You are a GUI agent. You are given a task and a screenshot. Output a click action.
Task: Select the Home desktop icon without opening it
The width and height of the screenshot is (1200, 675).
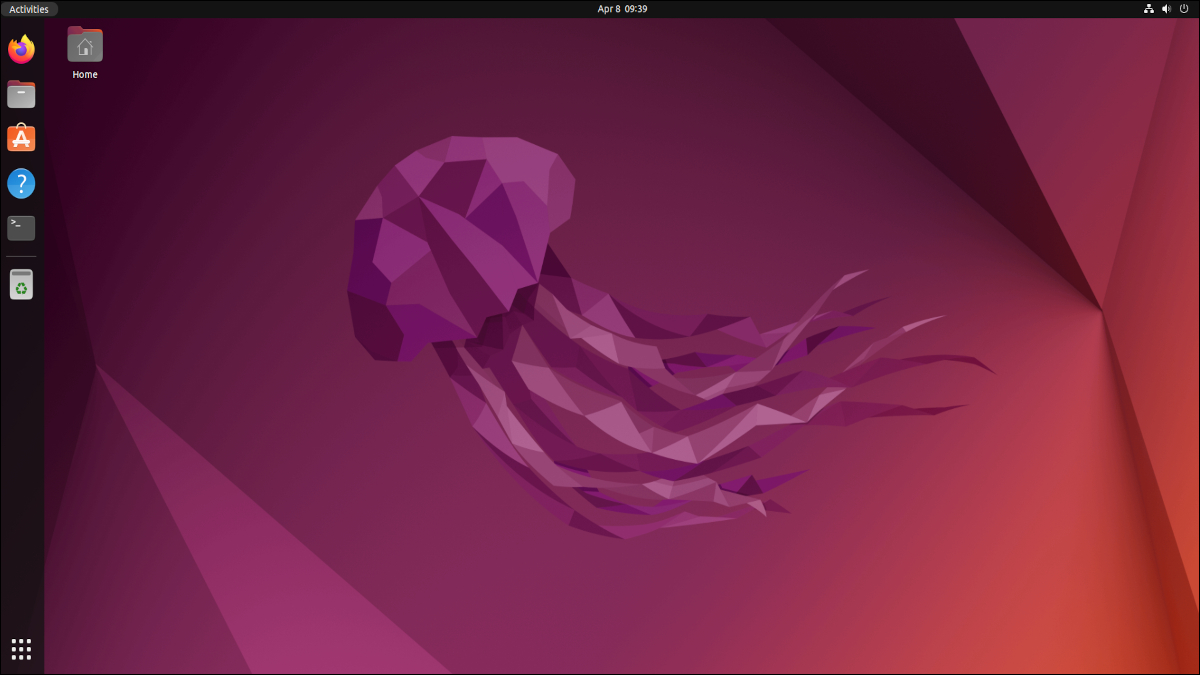[x=84, y=44]
